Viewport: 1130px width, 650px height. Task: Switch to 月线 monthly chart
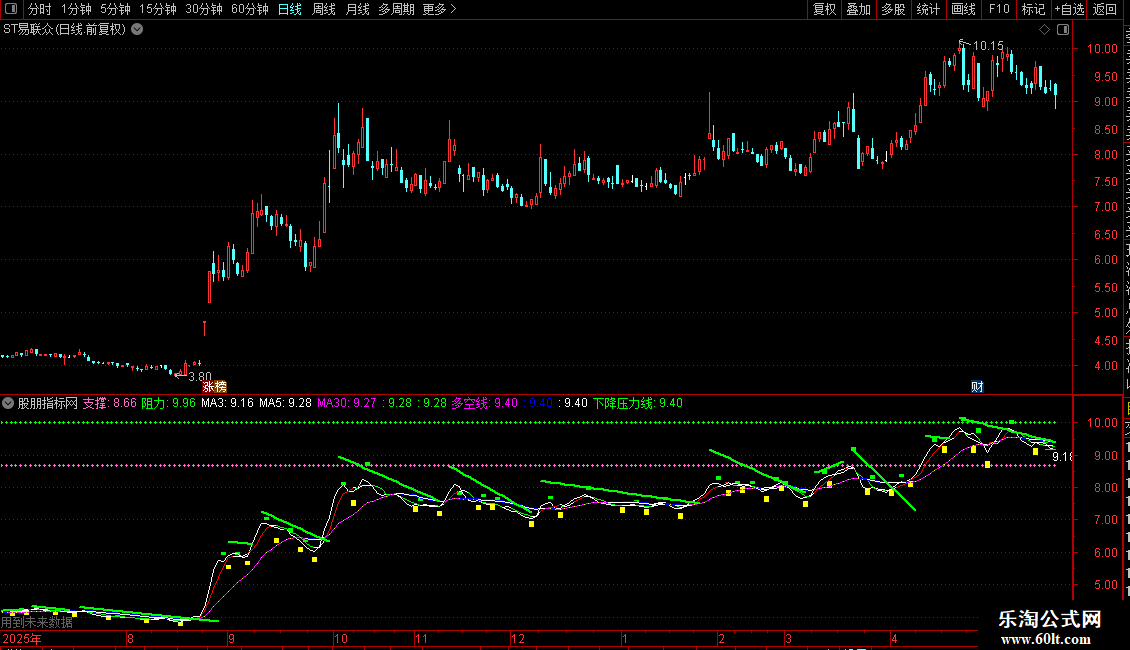357,9
